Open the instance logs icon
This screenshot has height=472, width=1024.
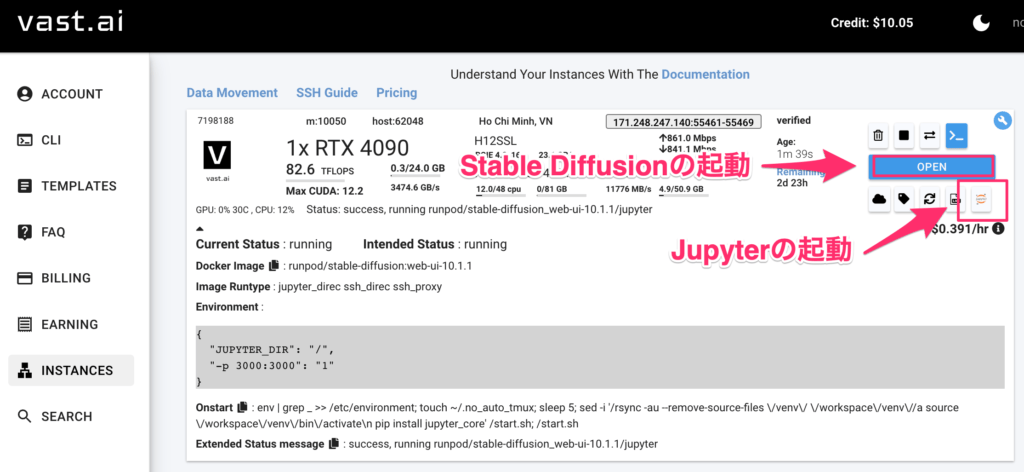tap(956, 200)
